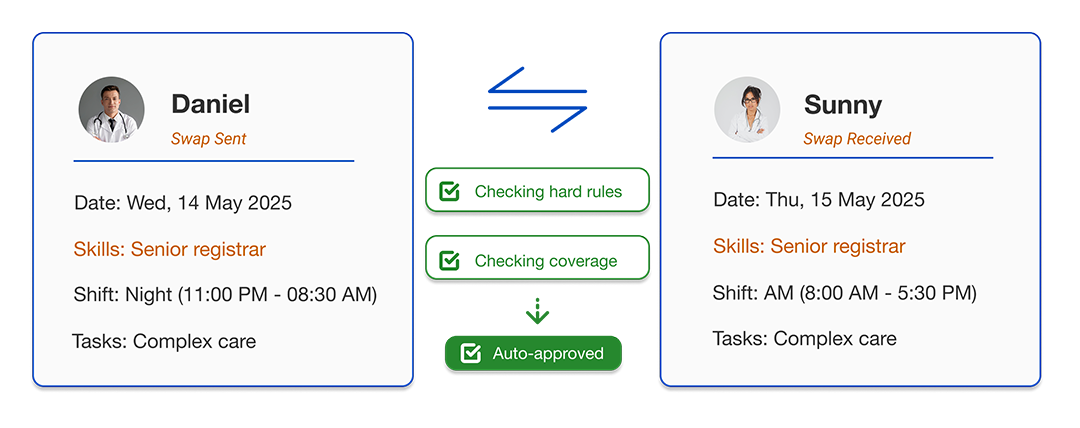Click Daniel's profile photo

pos(112,110)
